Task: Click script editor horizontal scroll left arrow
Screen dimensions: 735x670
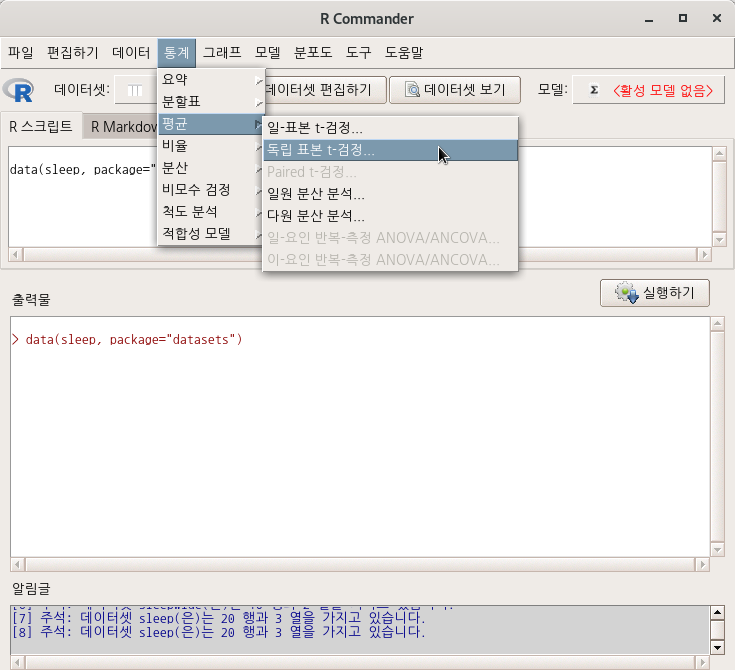Action: click(x=15, y=255)
